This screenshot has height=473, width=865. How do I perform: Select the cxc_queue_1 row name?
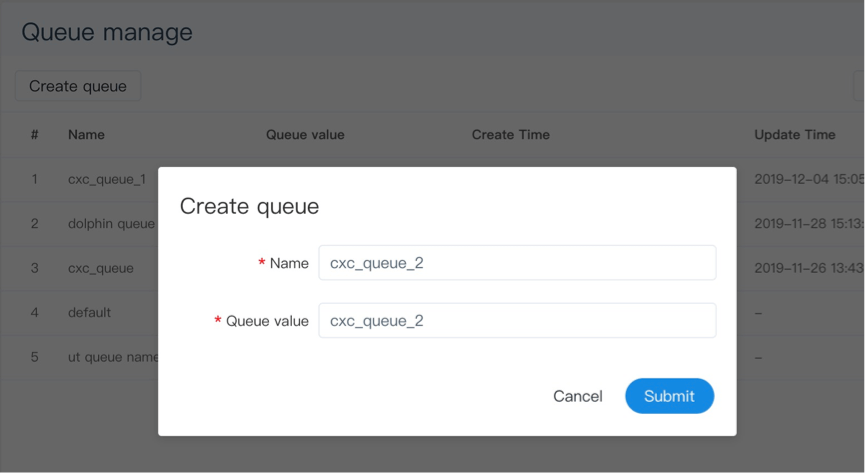pyautogui.click(x=107, y=180)
